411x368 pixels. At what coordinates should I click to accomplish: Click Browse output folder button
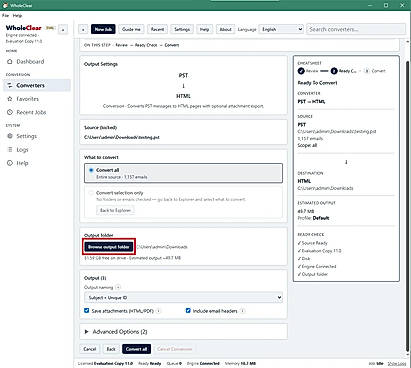[109, 247]
